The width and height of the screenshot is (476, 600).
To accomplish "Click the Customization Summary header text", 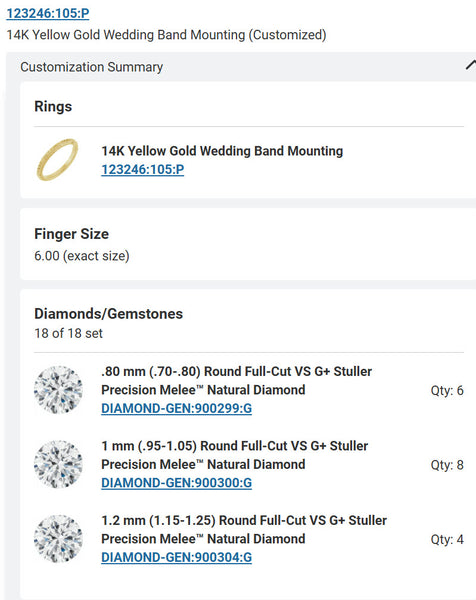I will pos(91,67).
